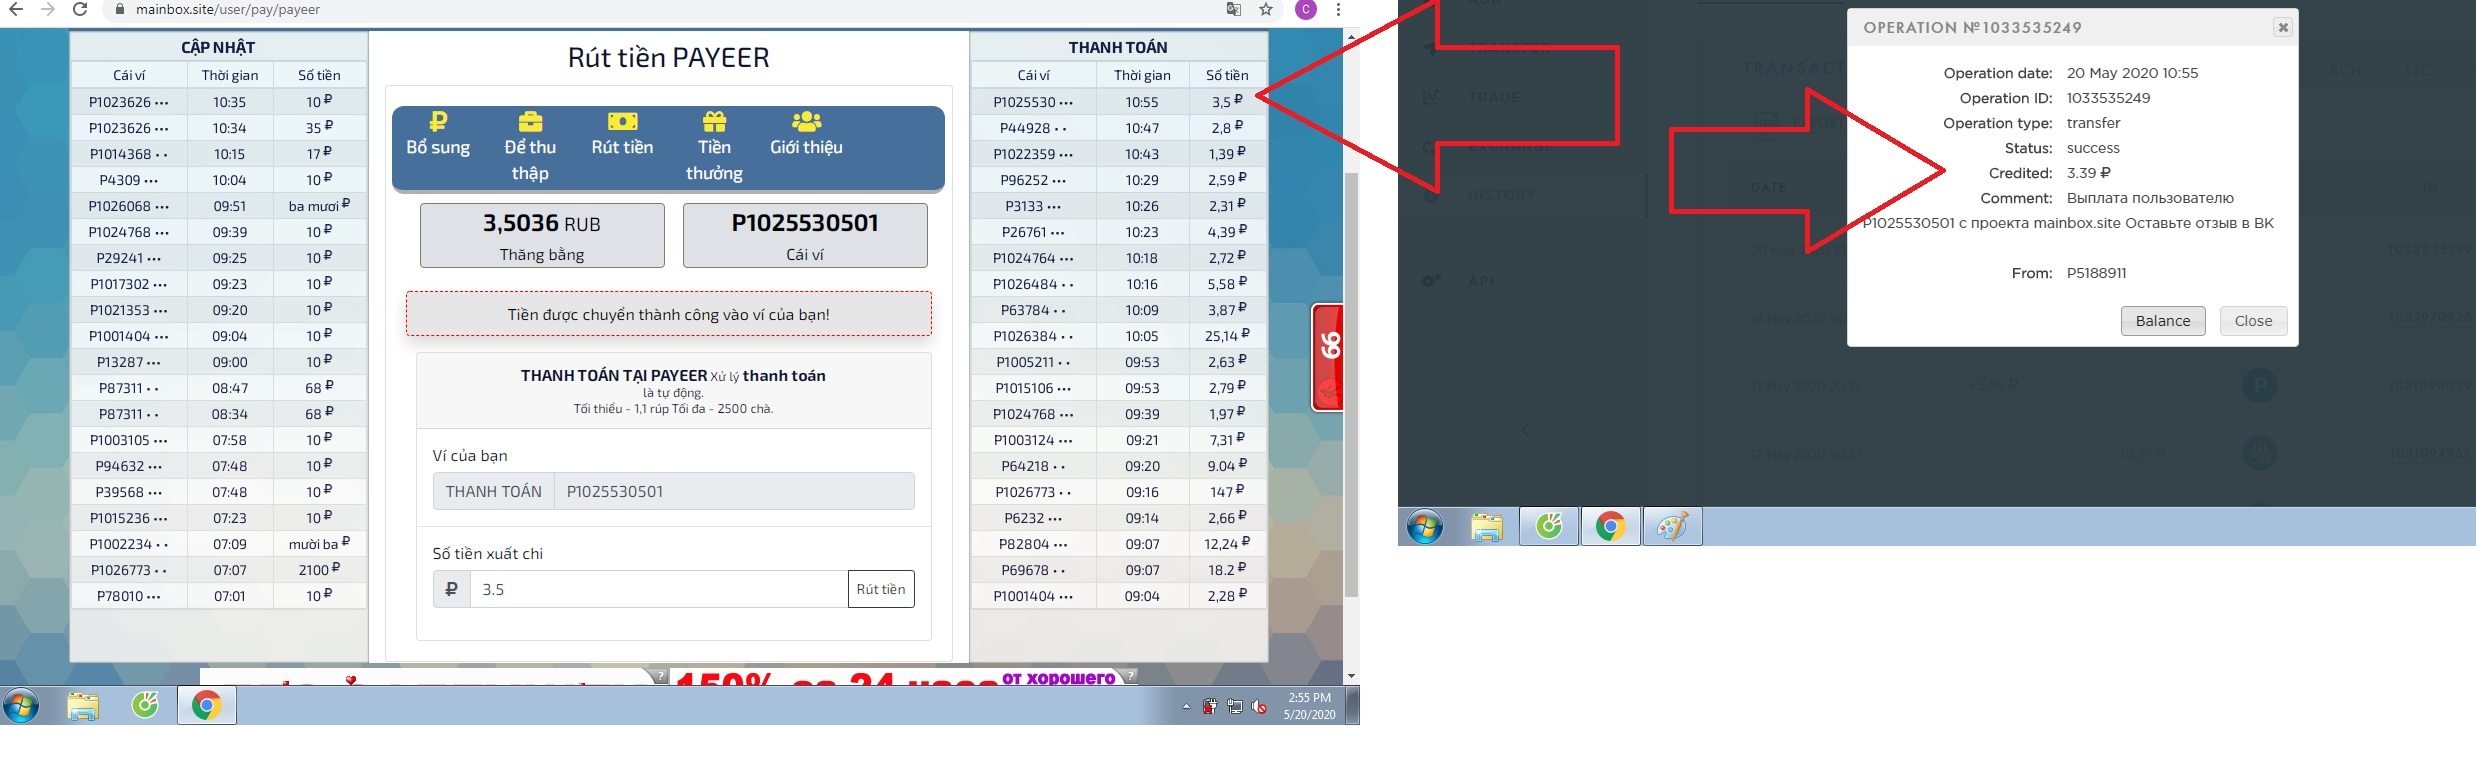Click the briefcase icon above Để thu thập
The image size is (2476, 768).
(530, 121)
